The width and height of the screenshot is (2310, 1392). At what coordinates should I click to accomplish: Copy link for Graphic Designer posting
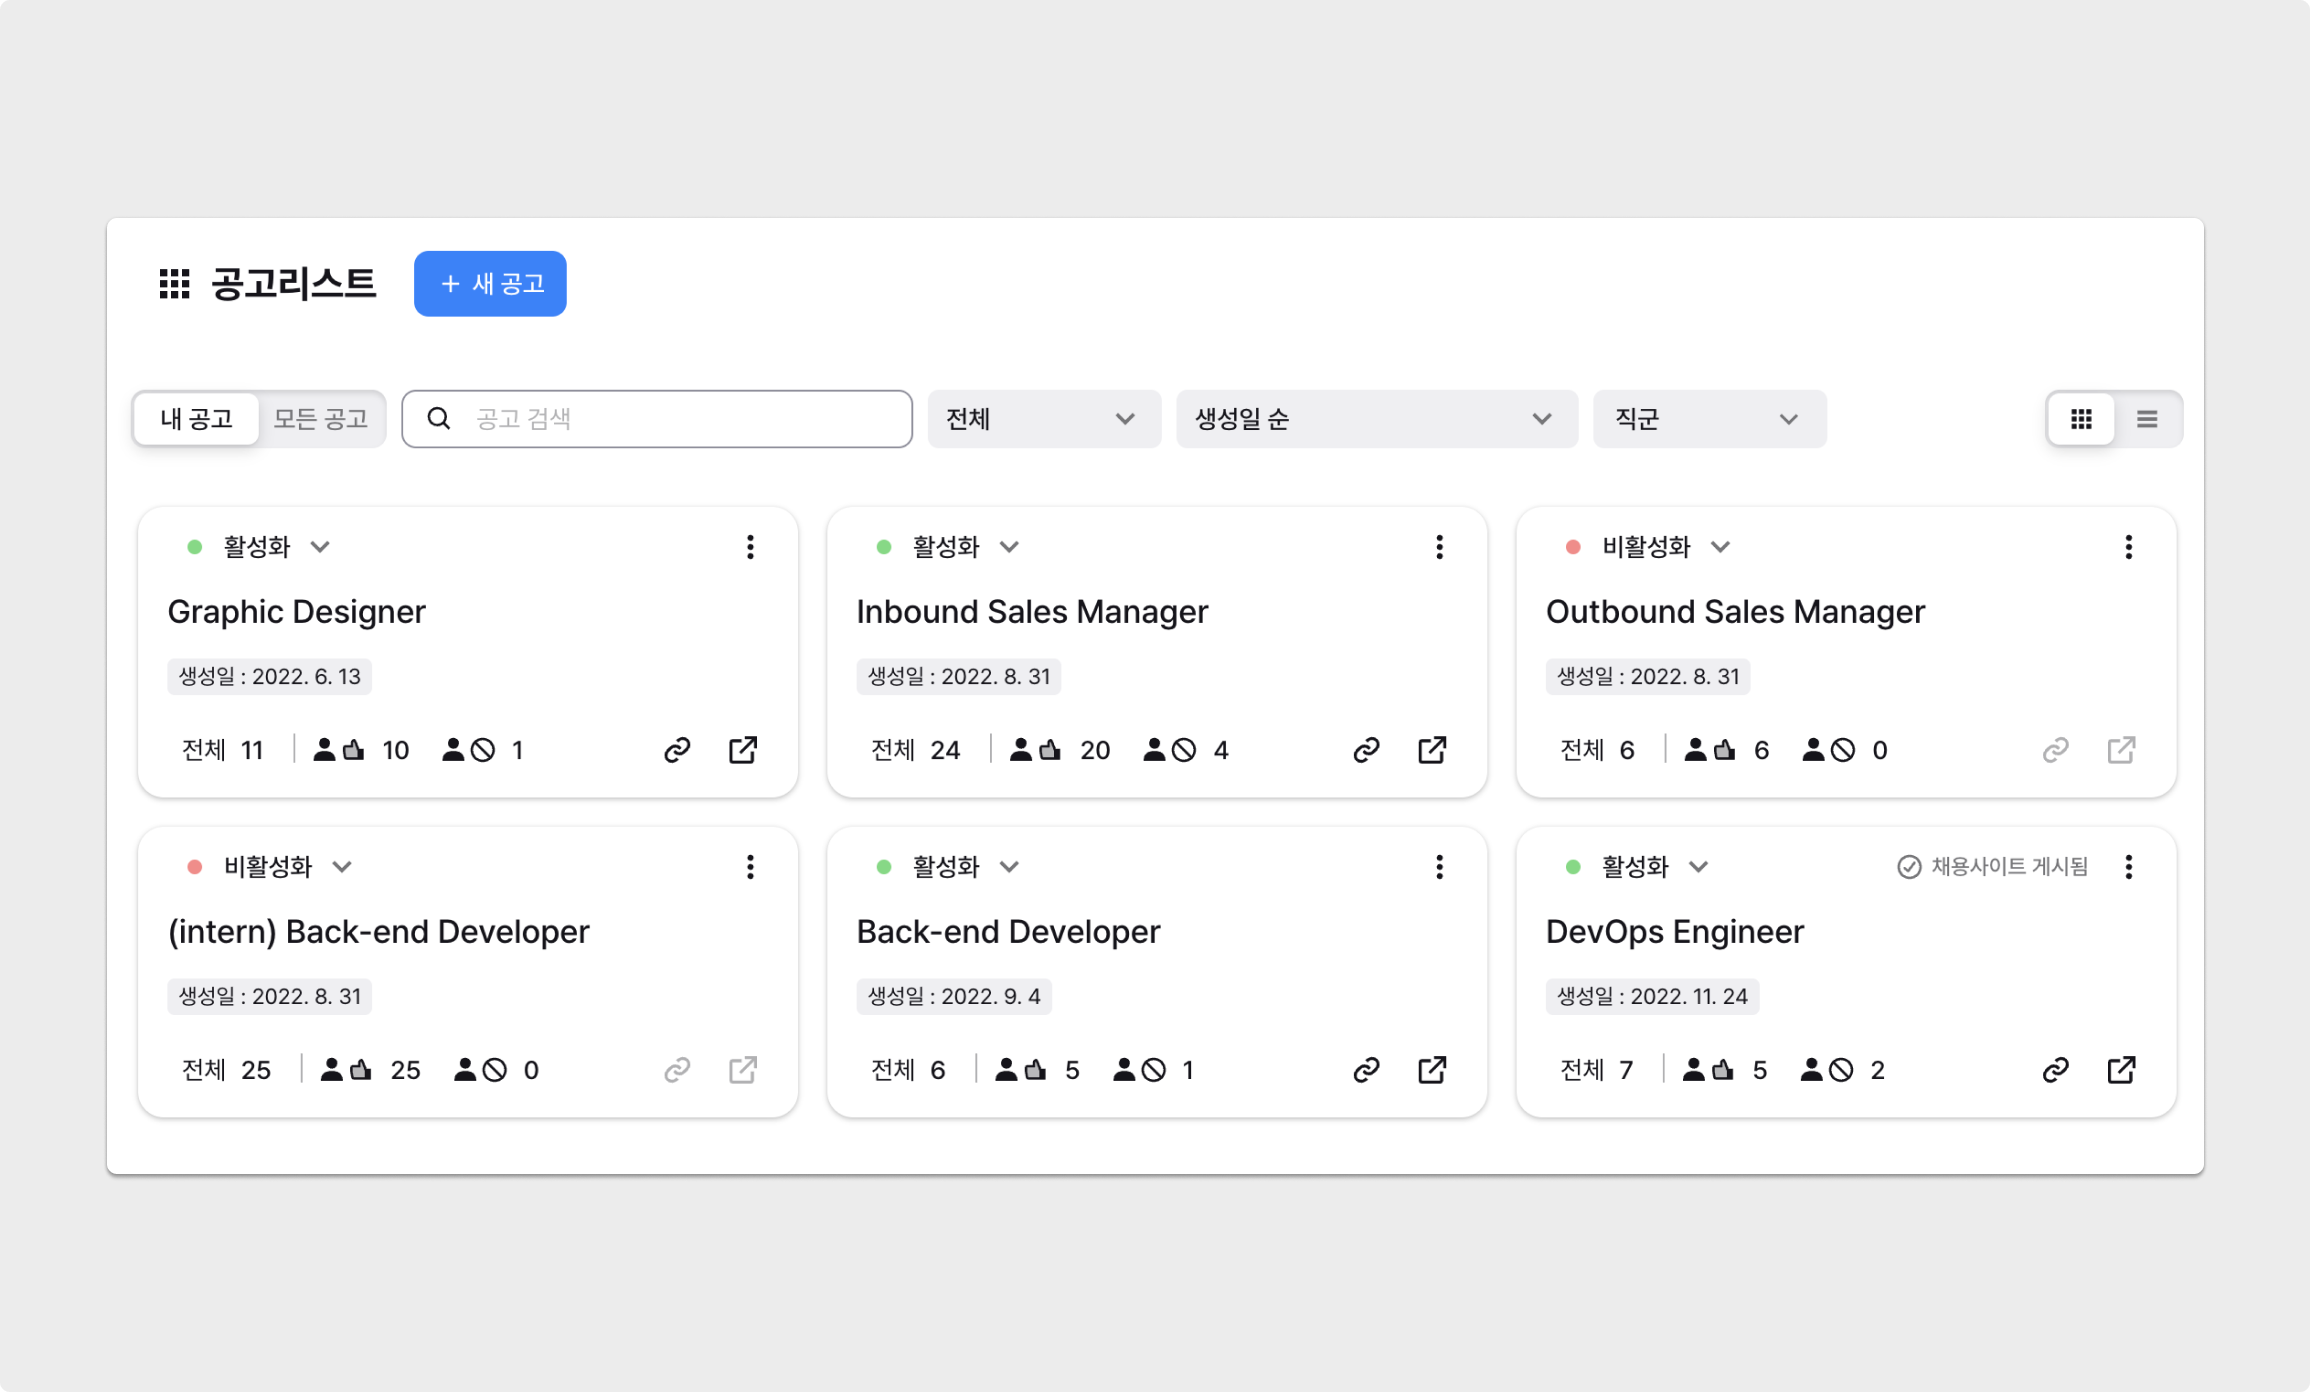click(x=677, y=750)
